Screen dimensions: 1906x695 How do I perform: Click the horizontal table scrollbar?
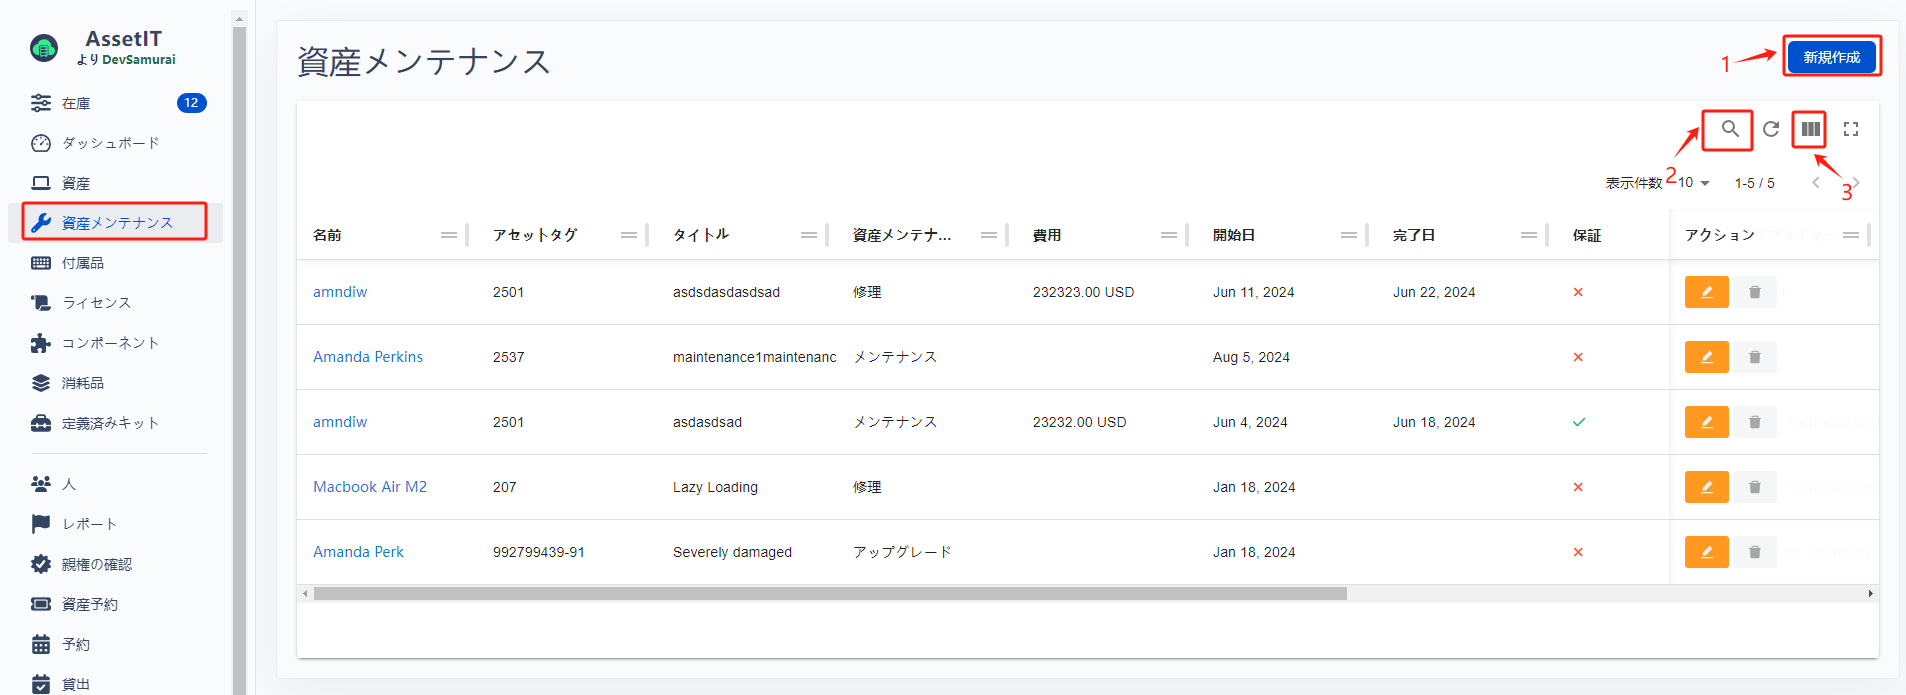click(830, 594)
